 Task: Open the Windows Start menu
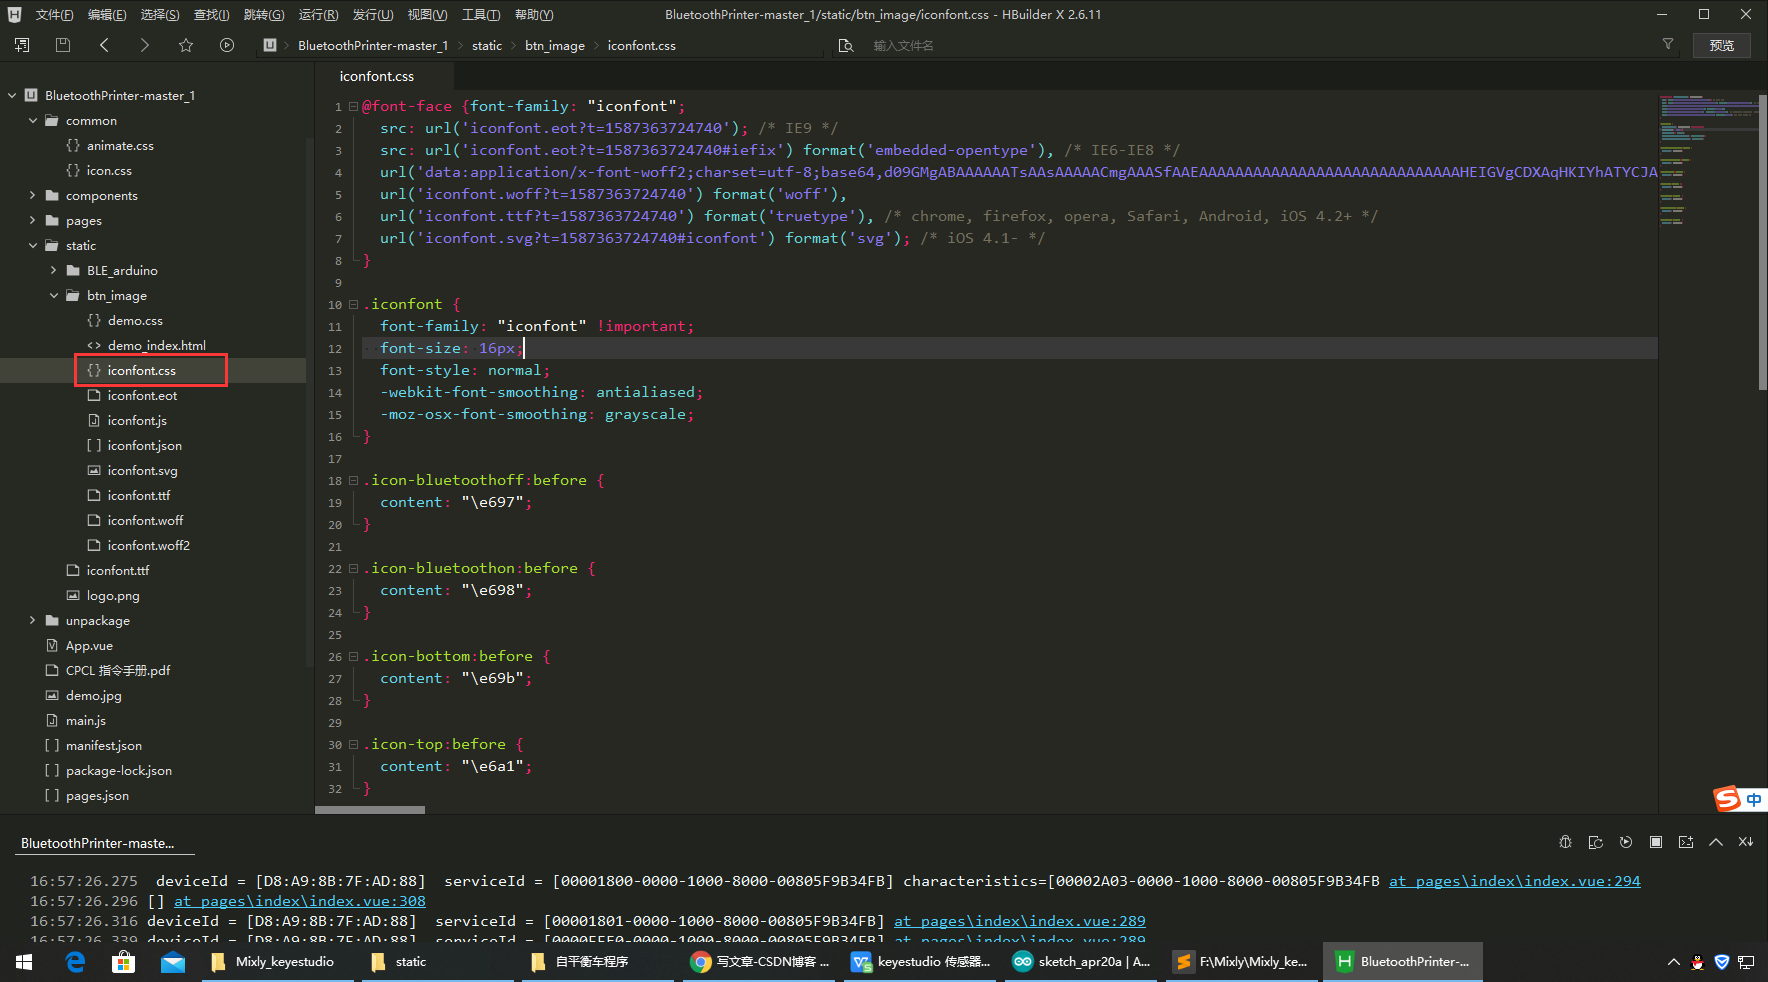[x=24, y=962]
